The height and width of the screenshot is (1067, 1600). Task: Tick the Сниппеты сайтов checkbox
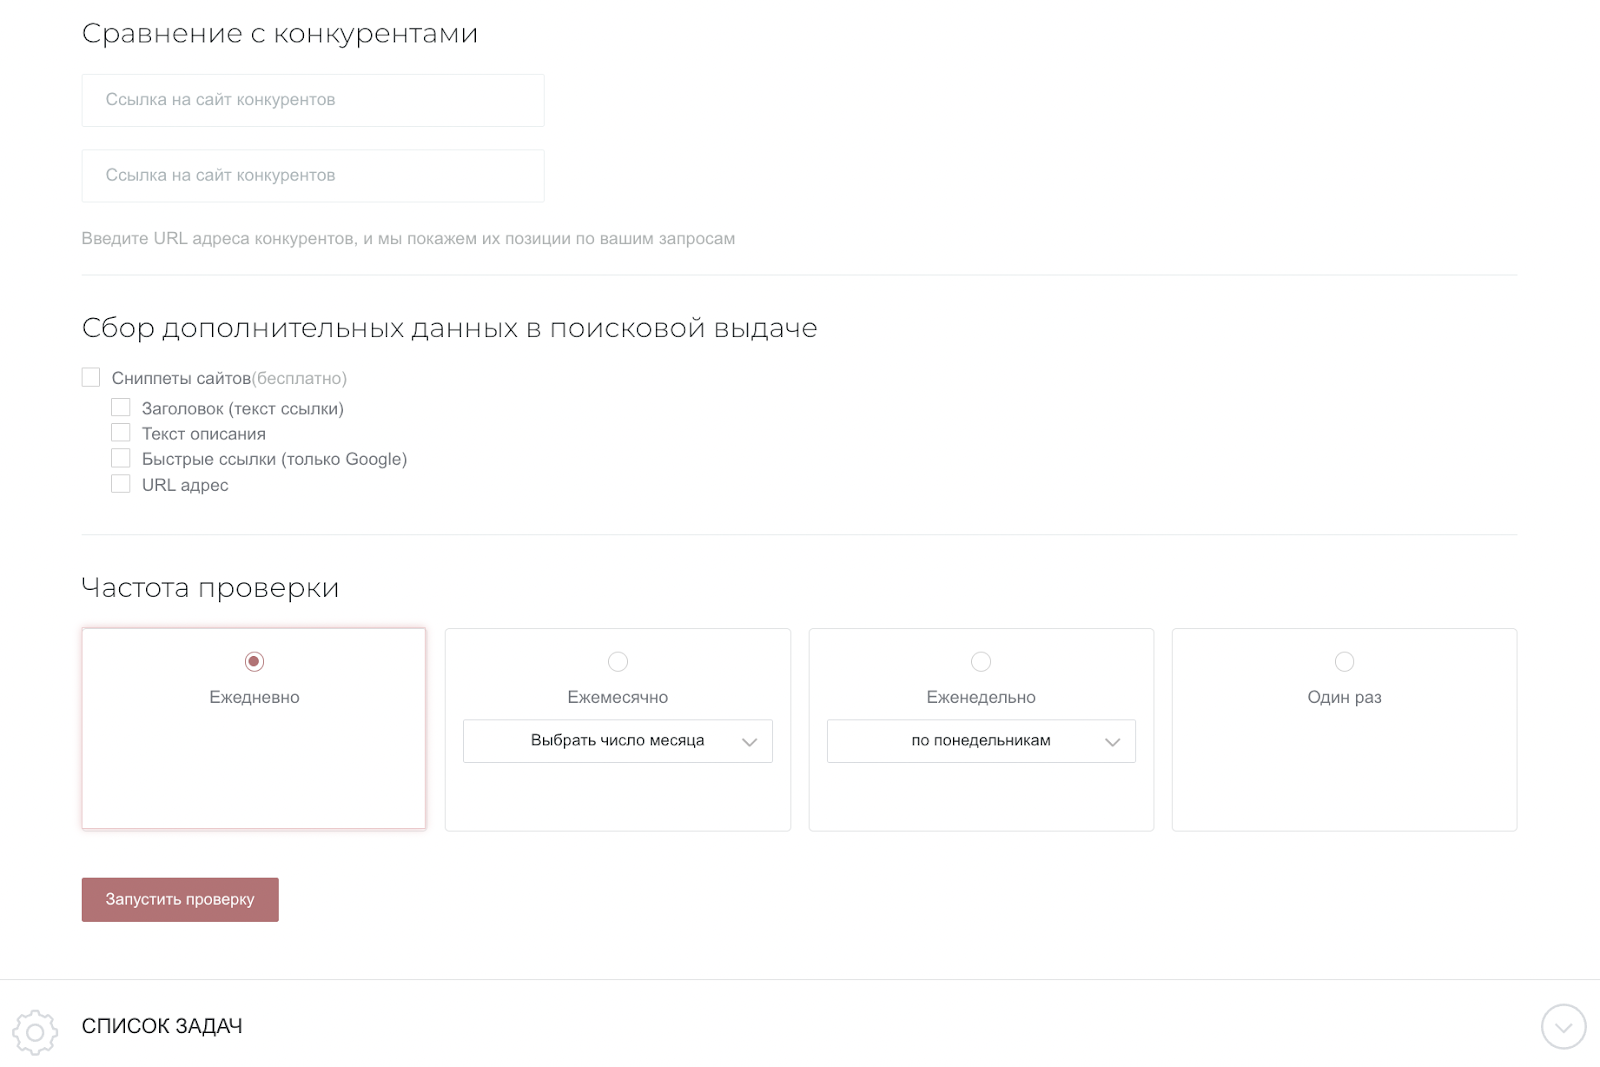91,377
